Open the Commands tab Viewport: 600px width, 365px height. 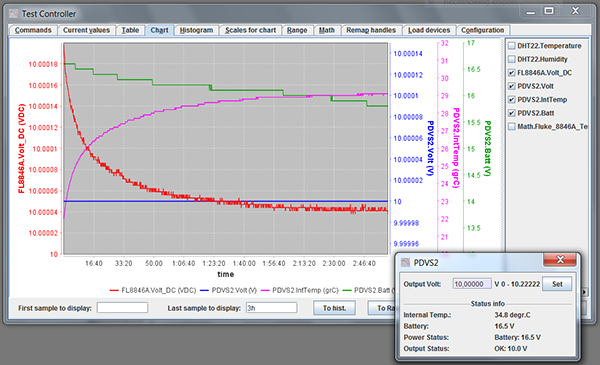coord(33,30)
